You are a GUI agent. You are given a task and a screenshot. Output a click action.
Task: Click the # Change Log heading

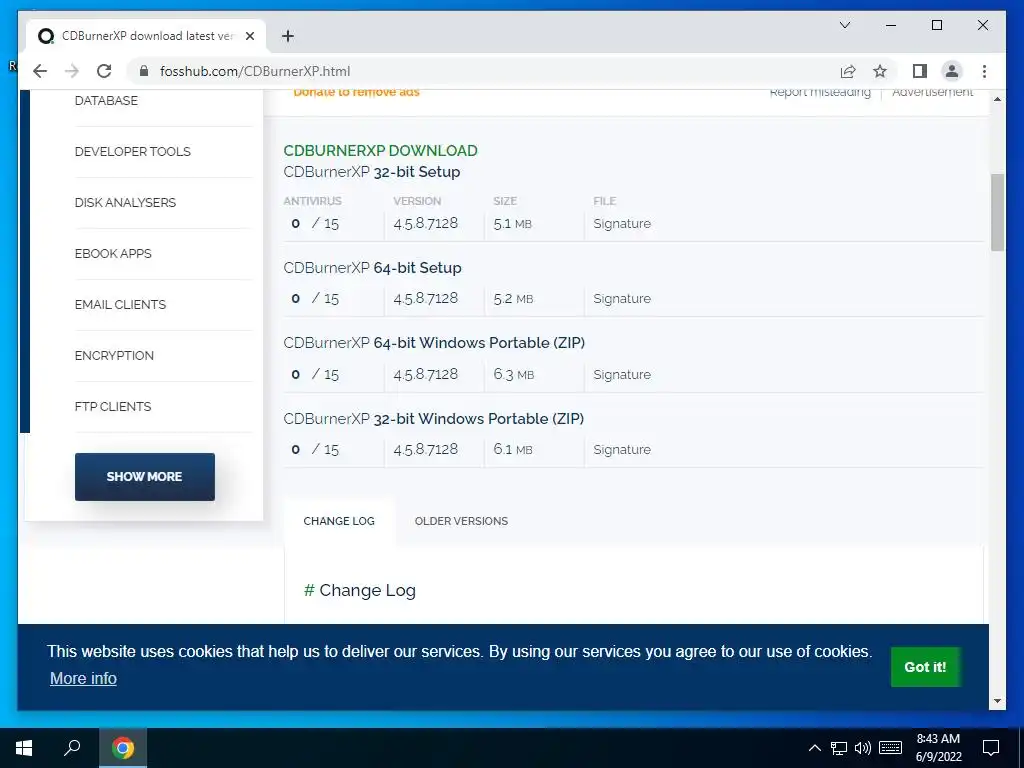[x=360, y=590]
